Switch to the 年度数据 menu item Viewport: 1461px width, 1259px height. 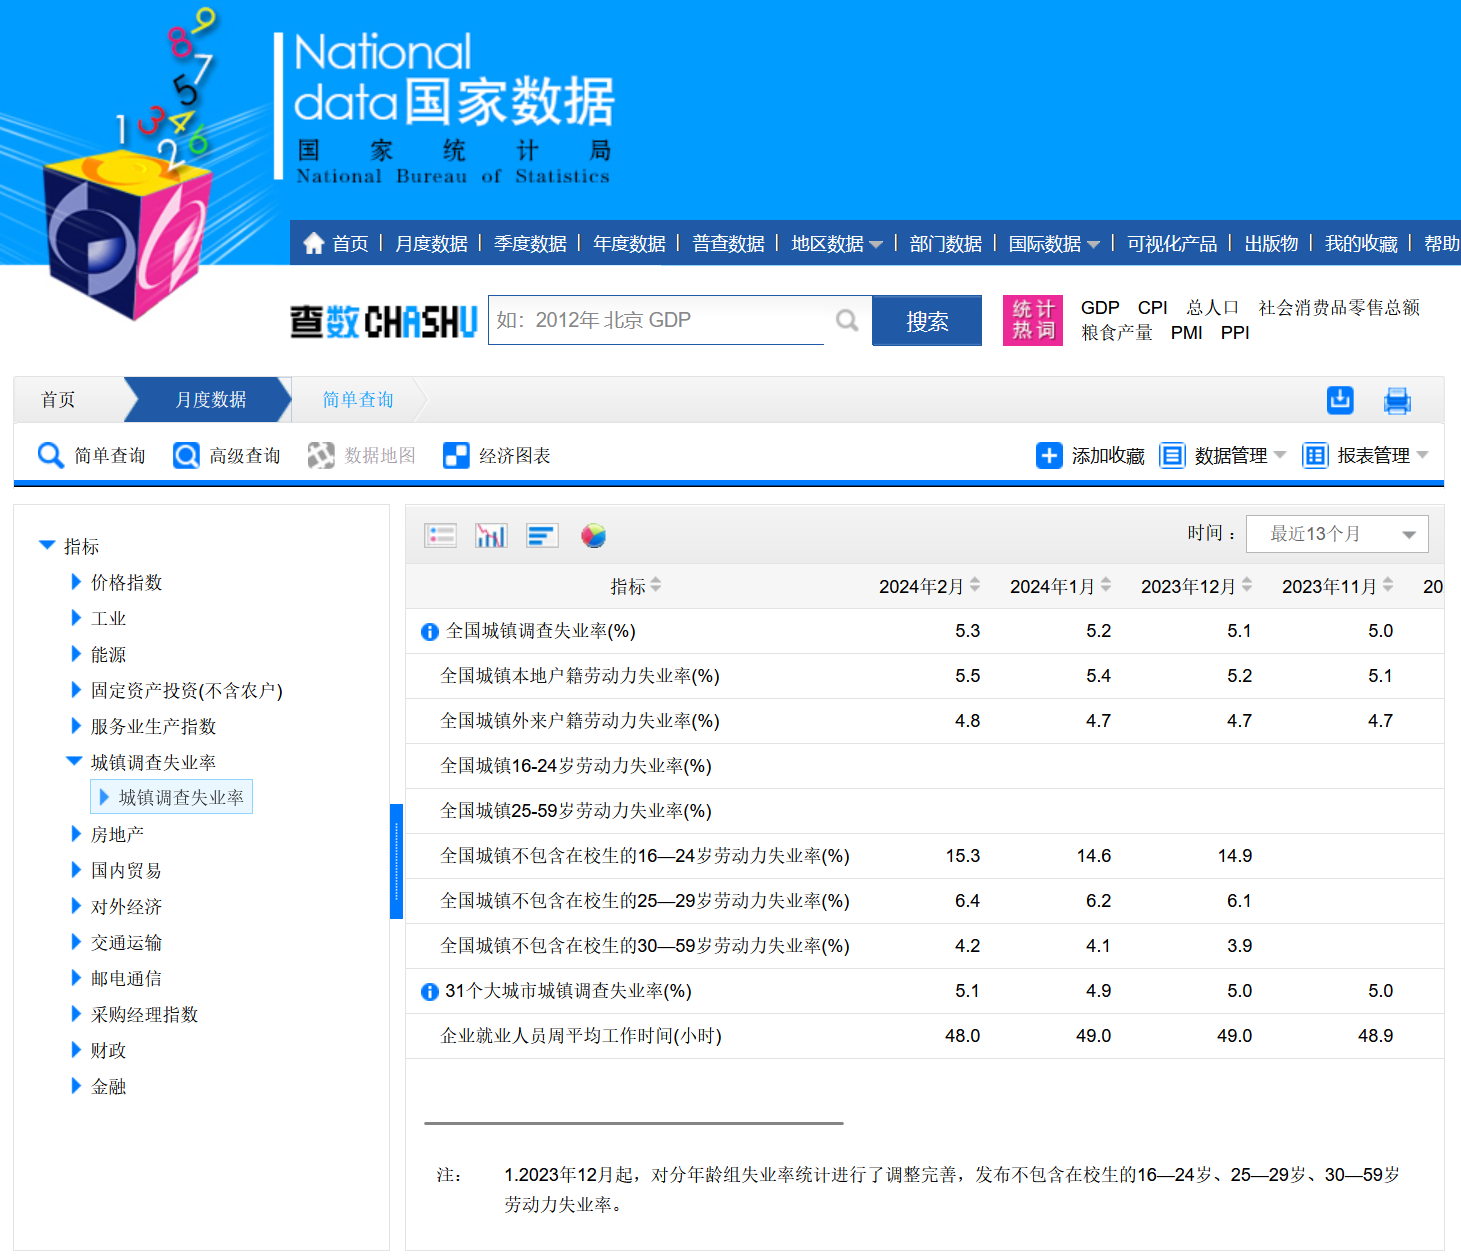tap(628, 242)
